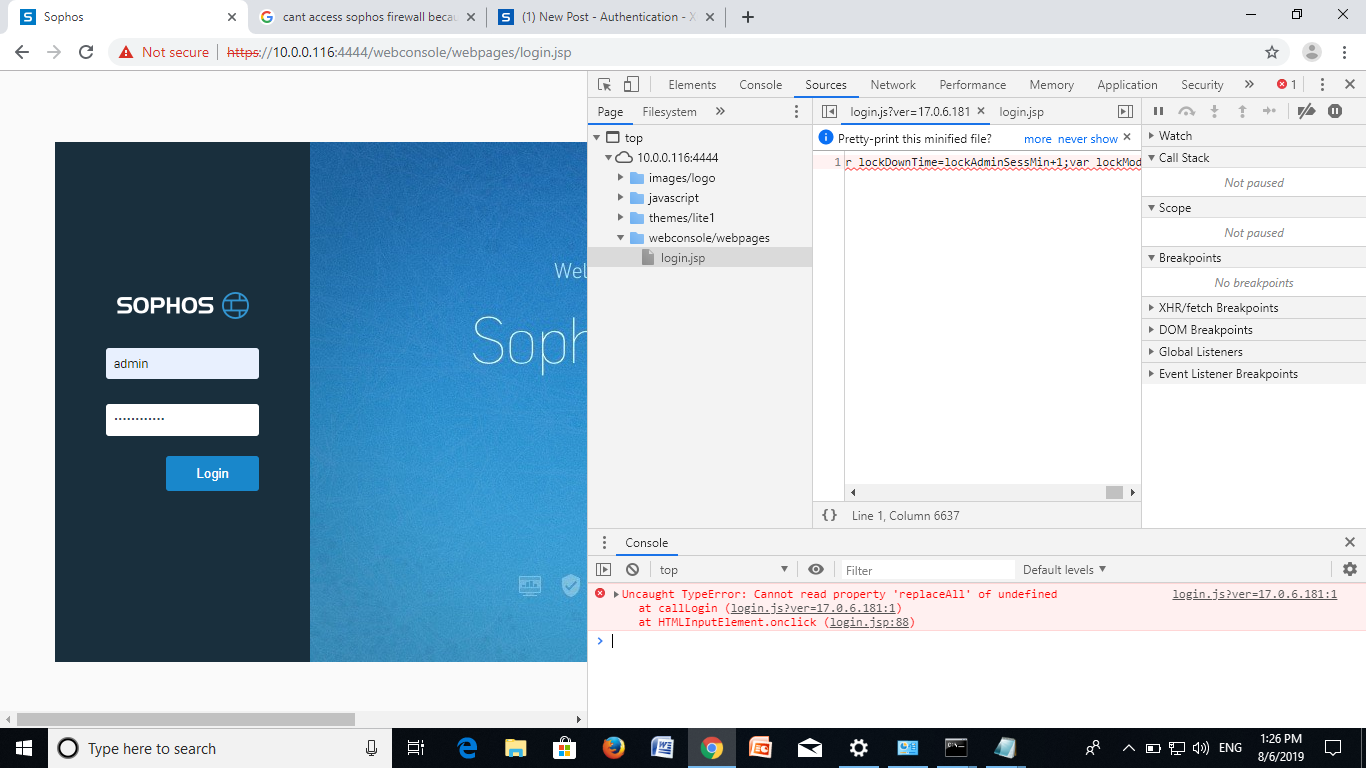The width and height of the screenshot is (1366, 768).
Task: Open the Filesystem tab
Action: [x=669, y=112]
